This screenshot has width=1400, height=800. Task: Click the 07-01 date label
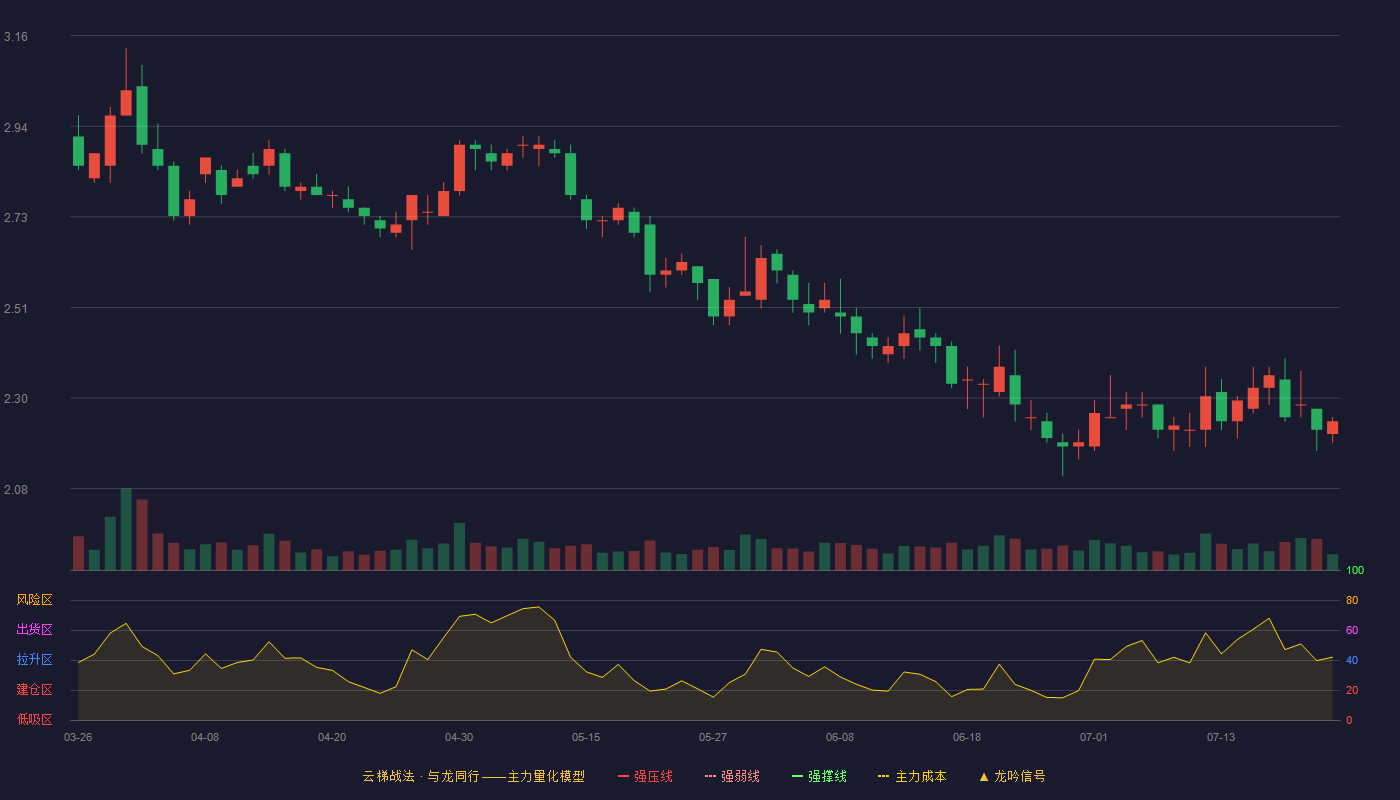click(x=1094, y=737)
